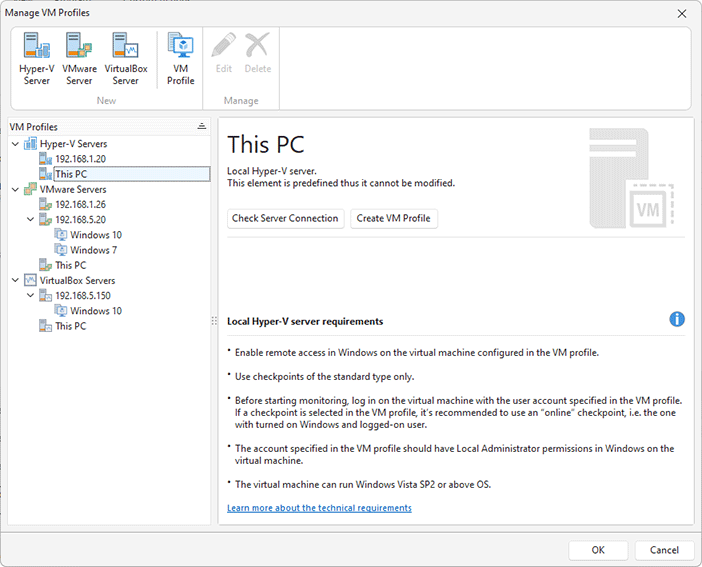Click the blue information icon

[x=677, y=319]
